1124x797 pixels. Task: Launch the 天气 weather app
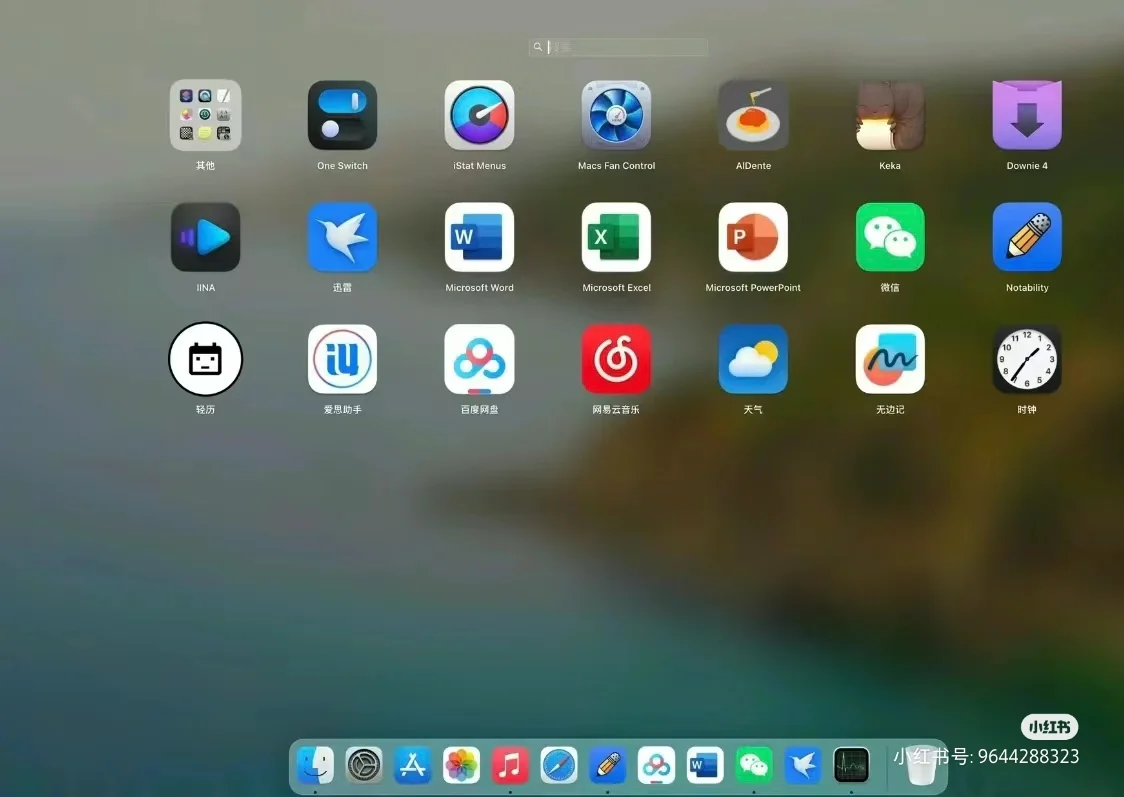tap(753, 359)
